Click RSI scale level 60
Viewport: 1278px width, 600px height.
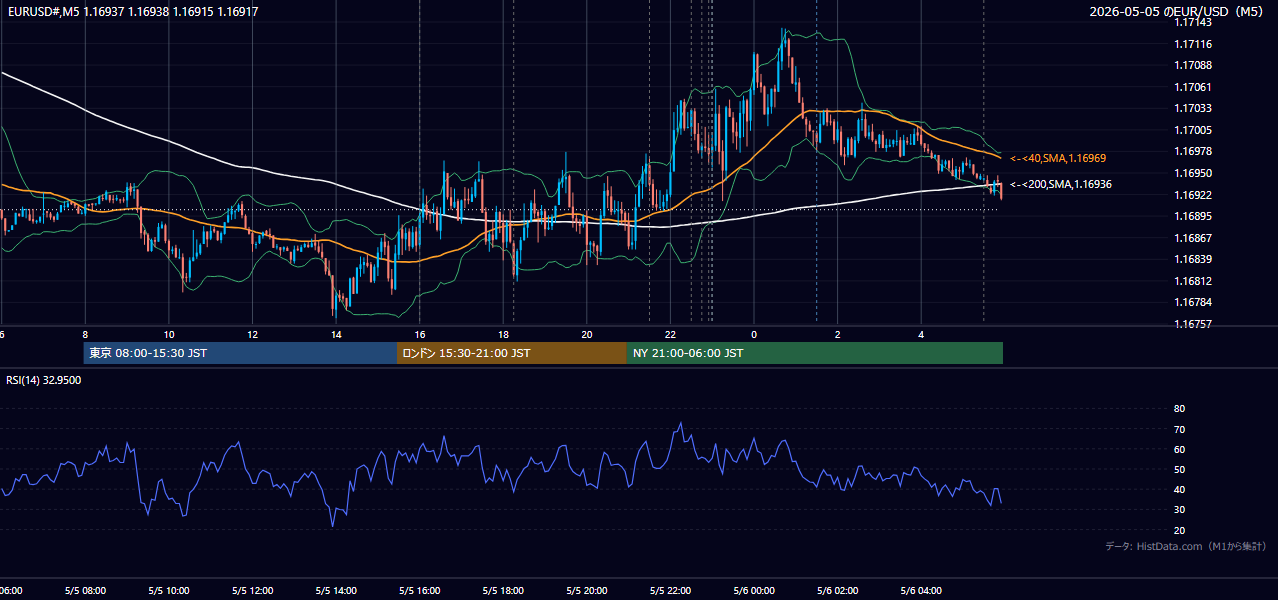[x=1180, y=449]
